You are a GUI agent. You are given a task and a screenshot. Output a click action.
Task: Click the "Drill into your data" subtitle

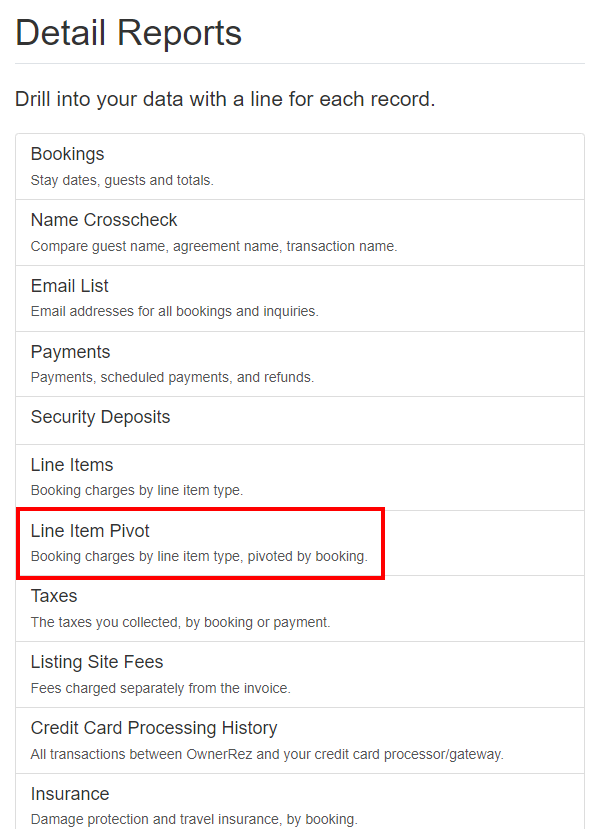point(225,100)
